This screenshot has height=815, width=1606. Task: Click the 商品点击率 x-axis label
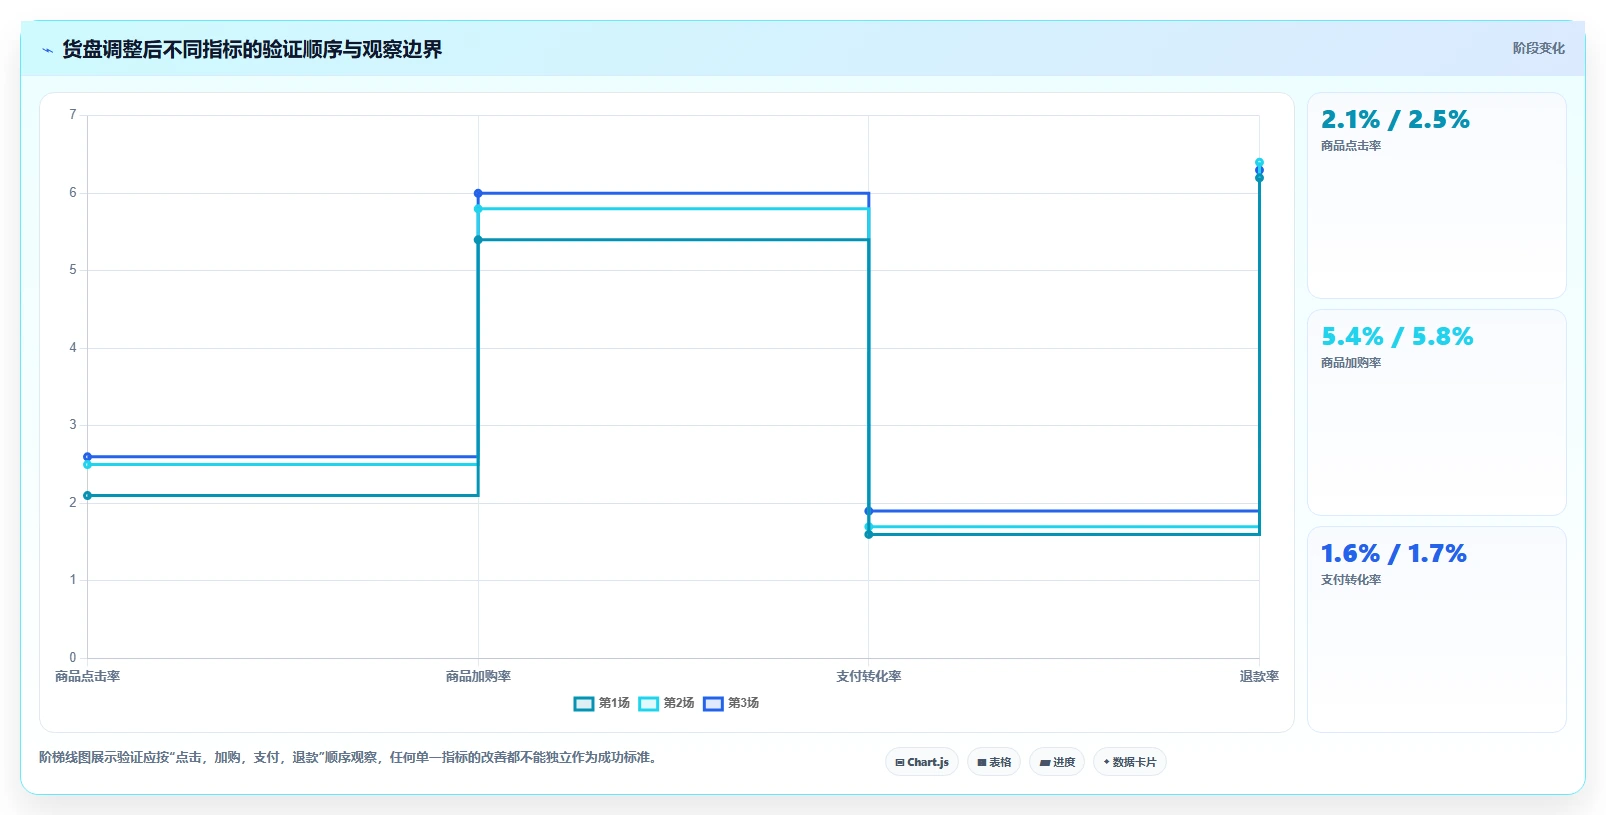point(87,677)
